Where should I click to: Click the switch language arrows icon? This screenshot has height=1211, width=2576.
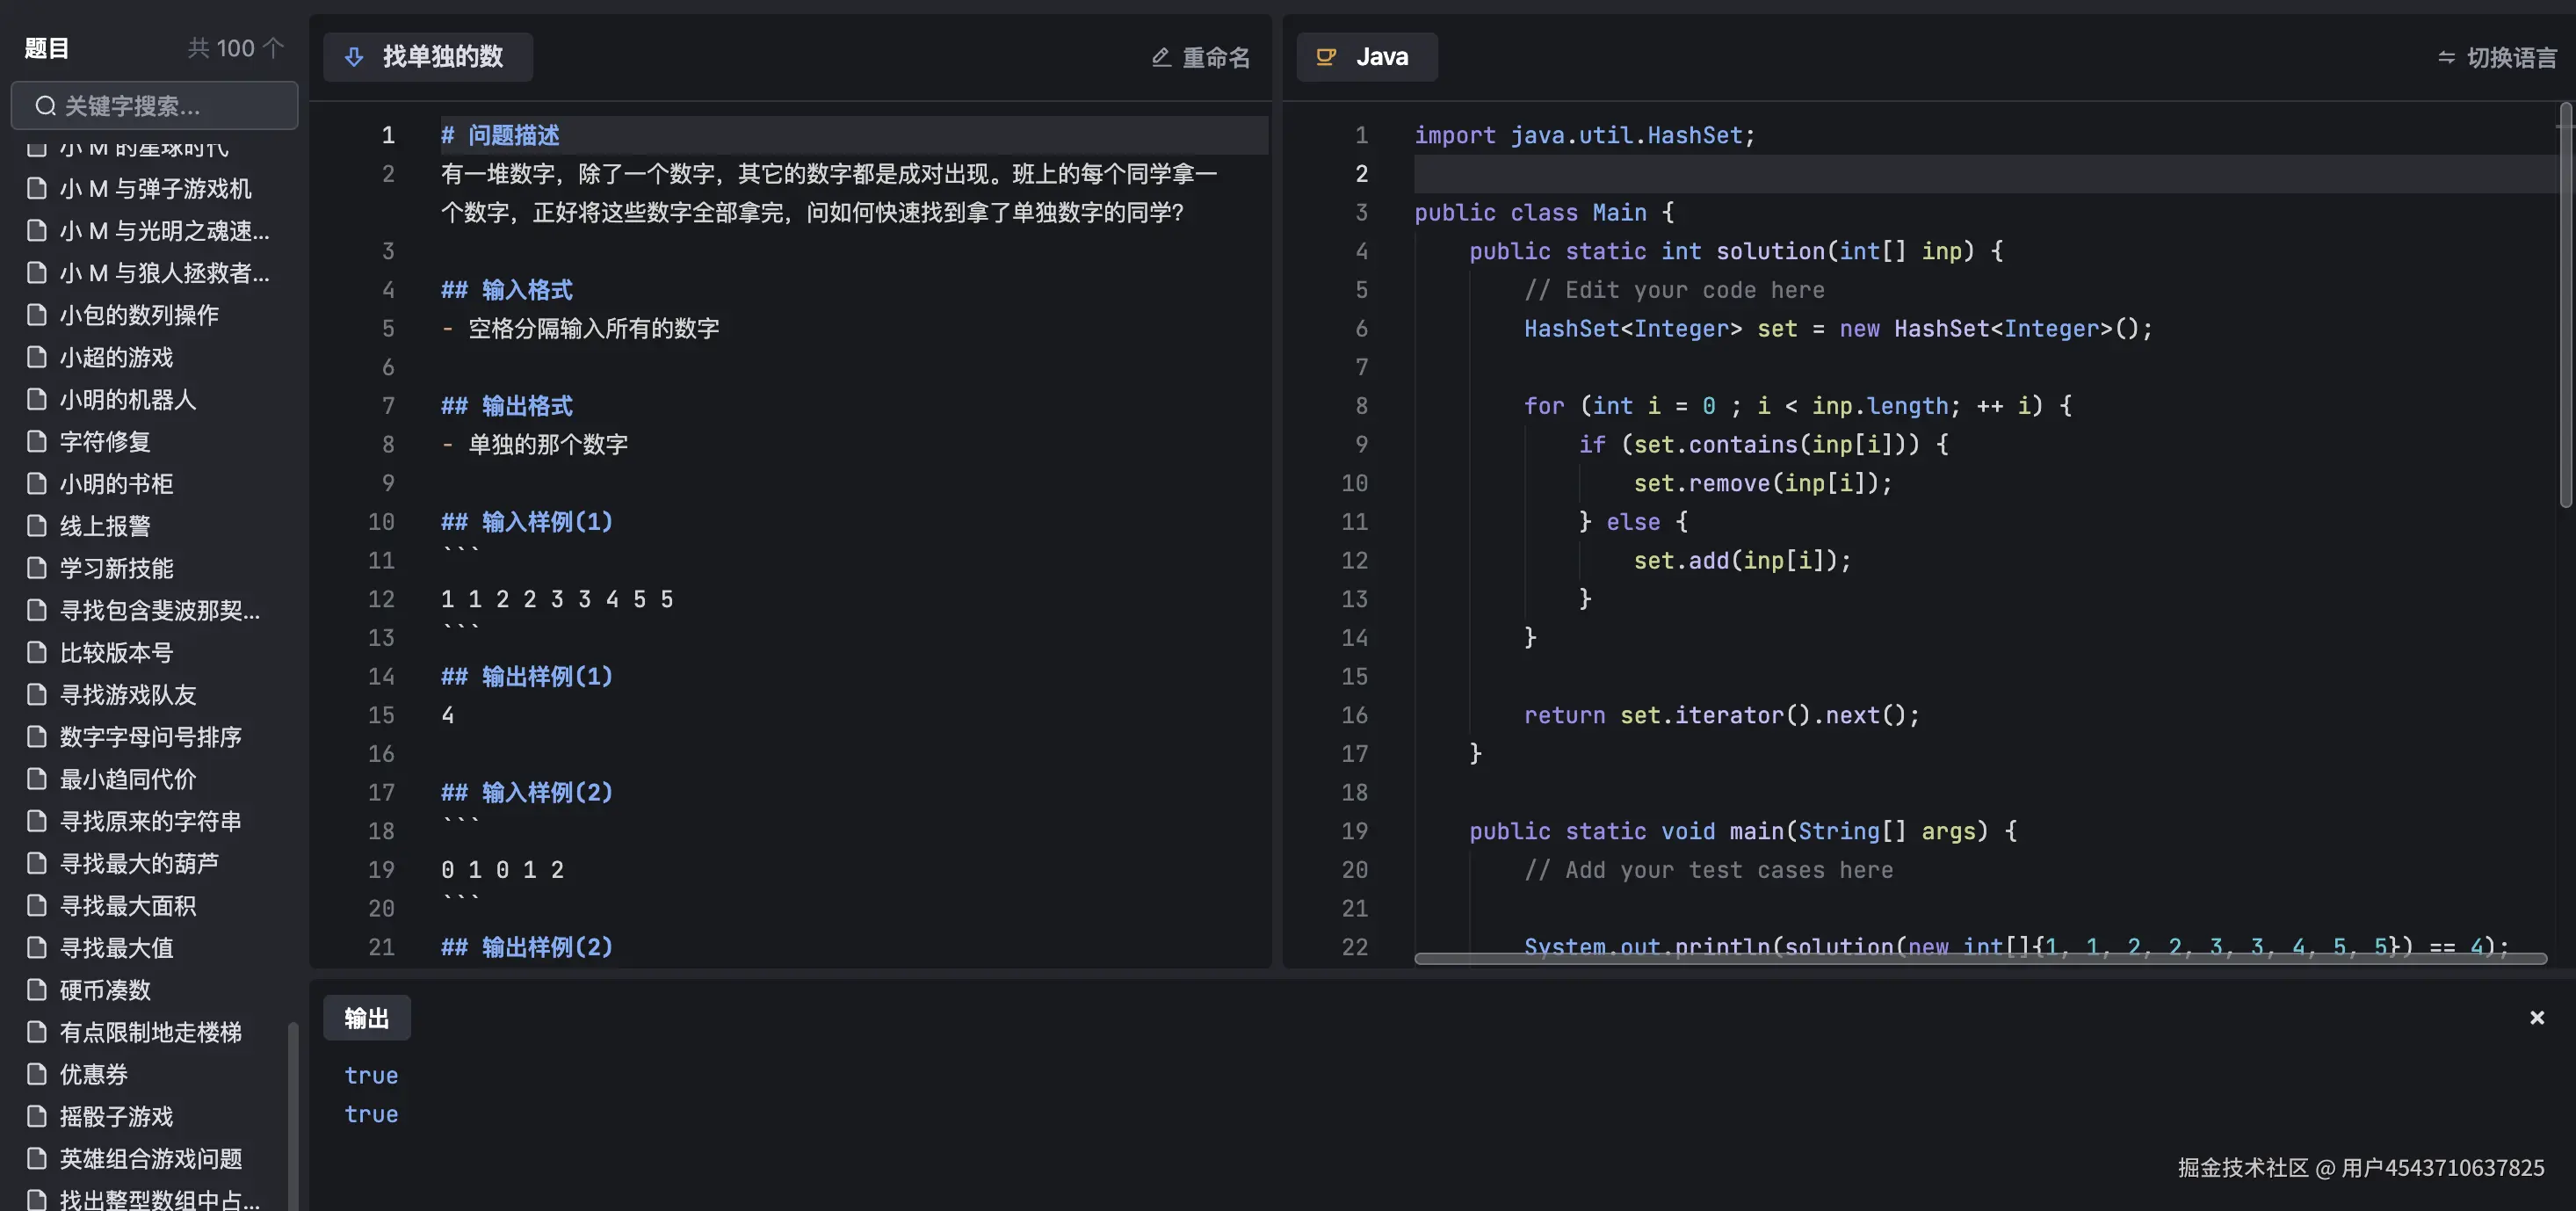tap(2446, 58)
